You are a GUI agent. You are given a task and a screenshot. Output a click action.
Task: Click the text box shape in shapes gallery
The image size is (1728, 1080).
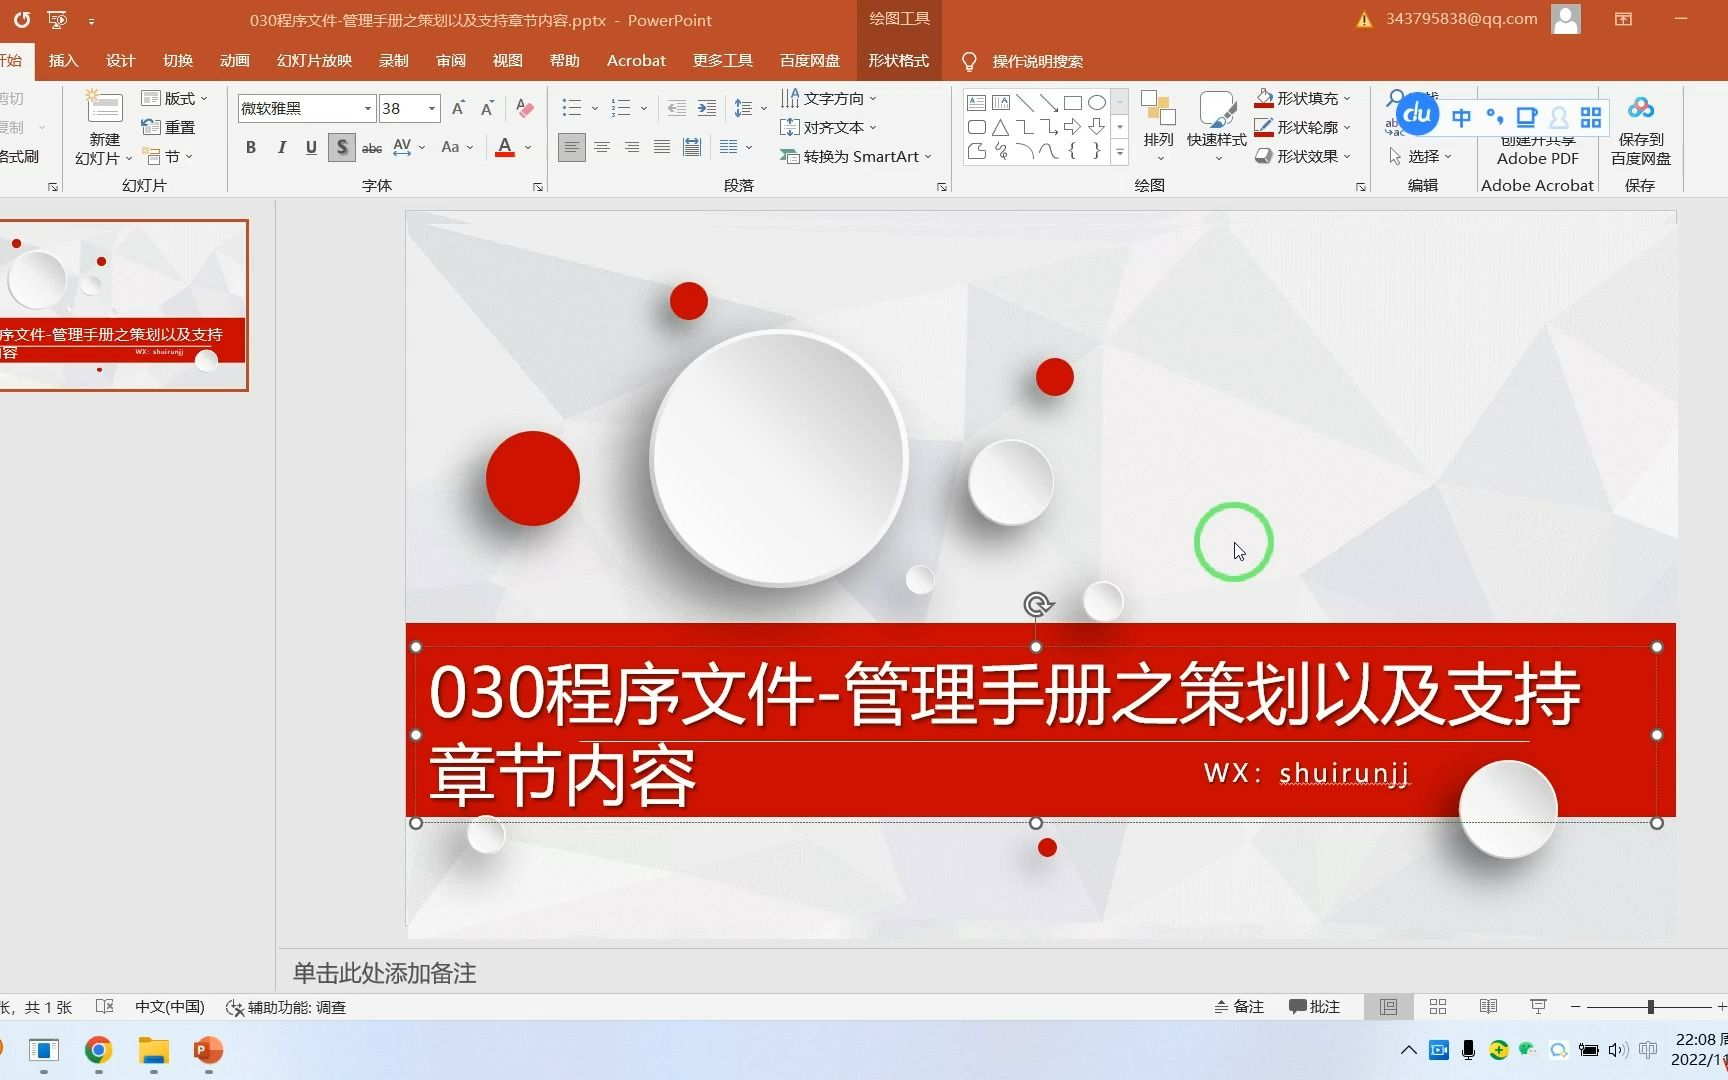977,103
